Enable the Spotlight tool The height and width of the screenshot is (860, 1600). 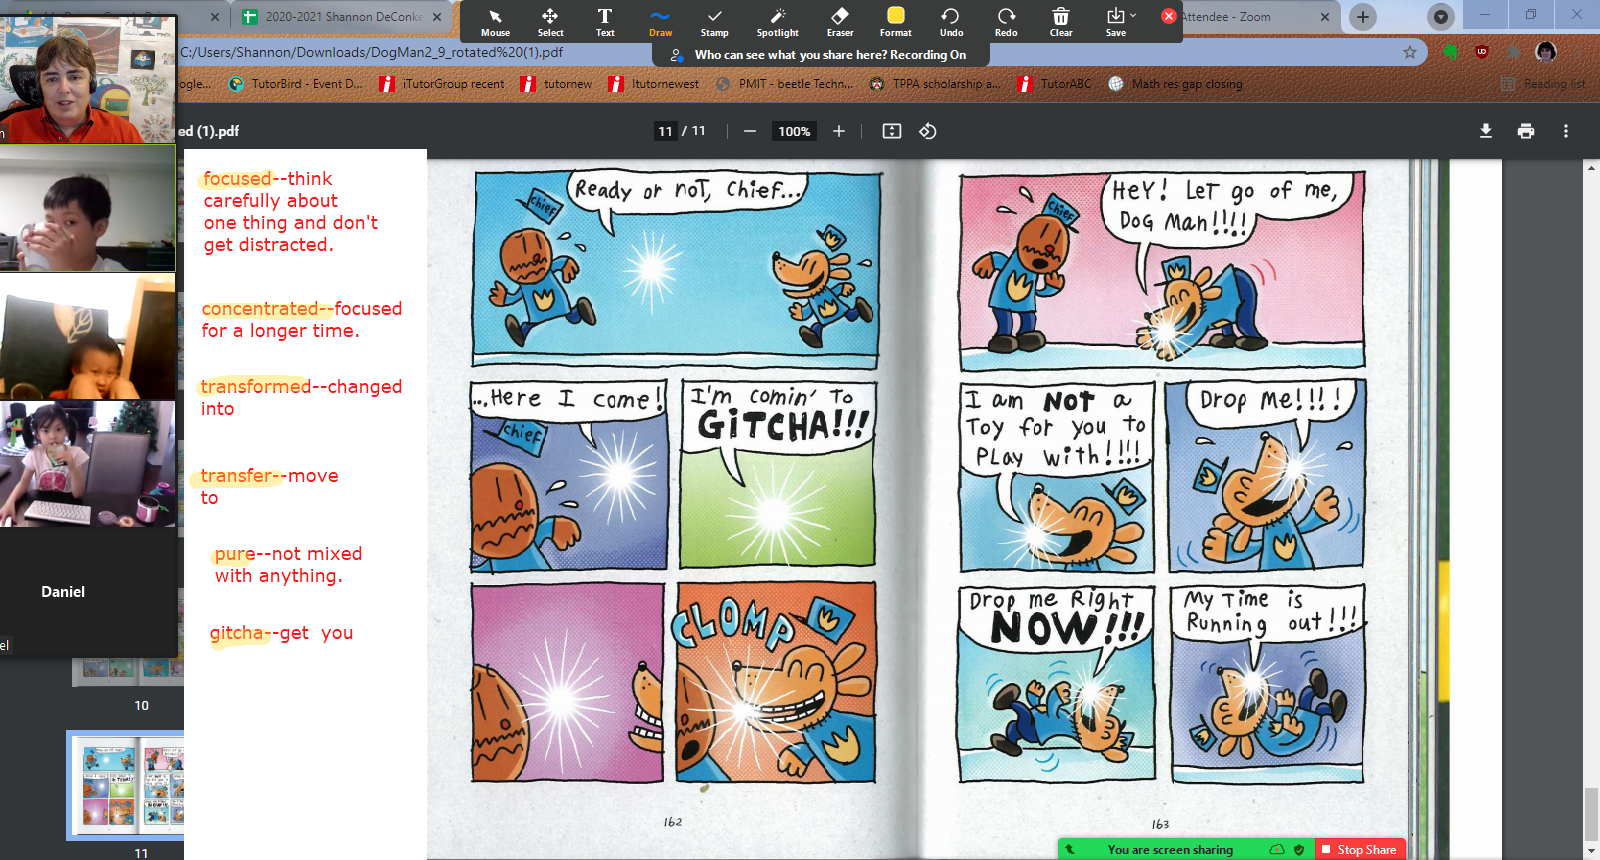777,22
